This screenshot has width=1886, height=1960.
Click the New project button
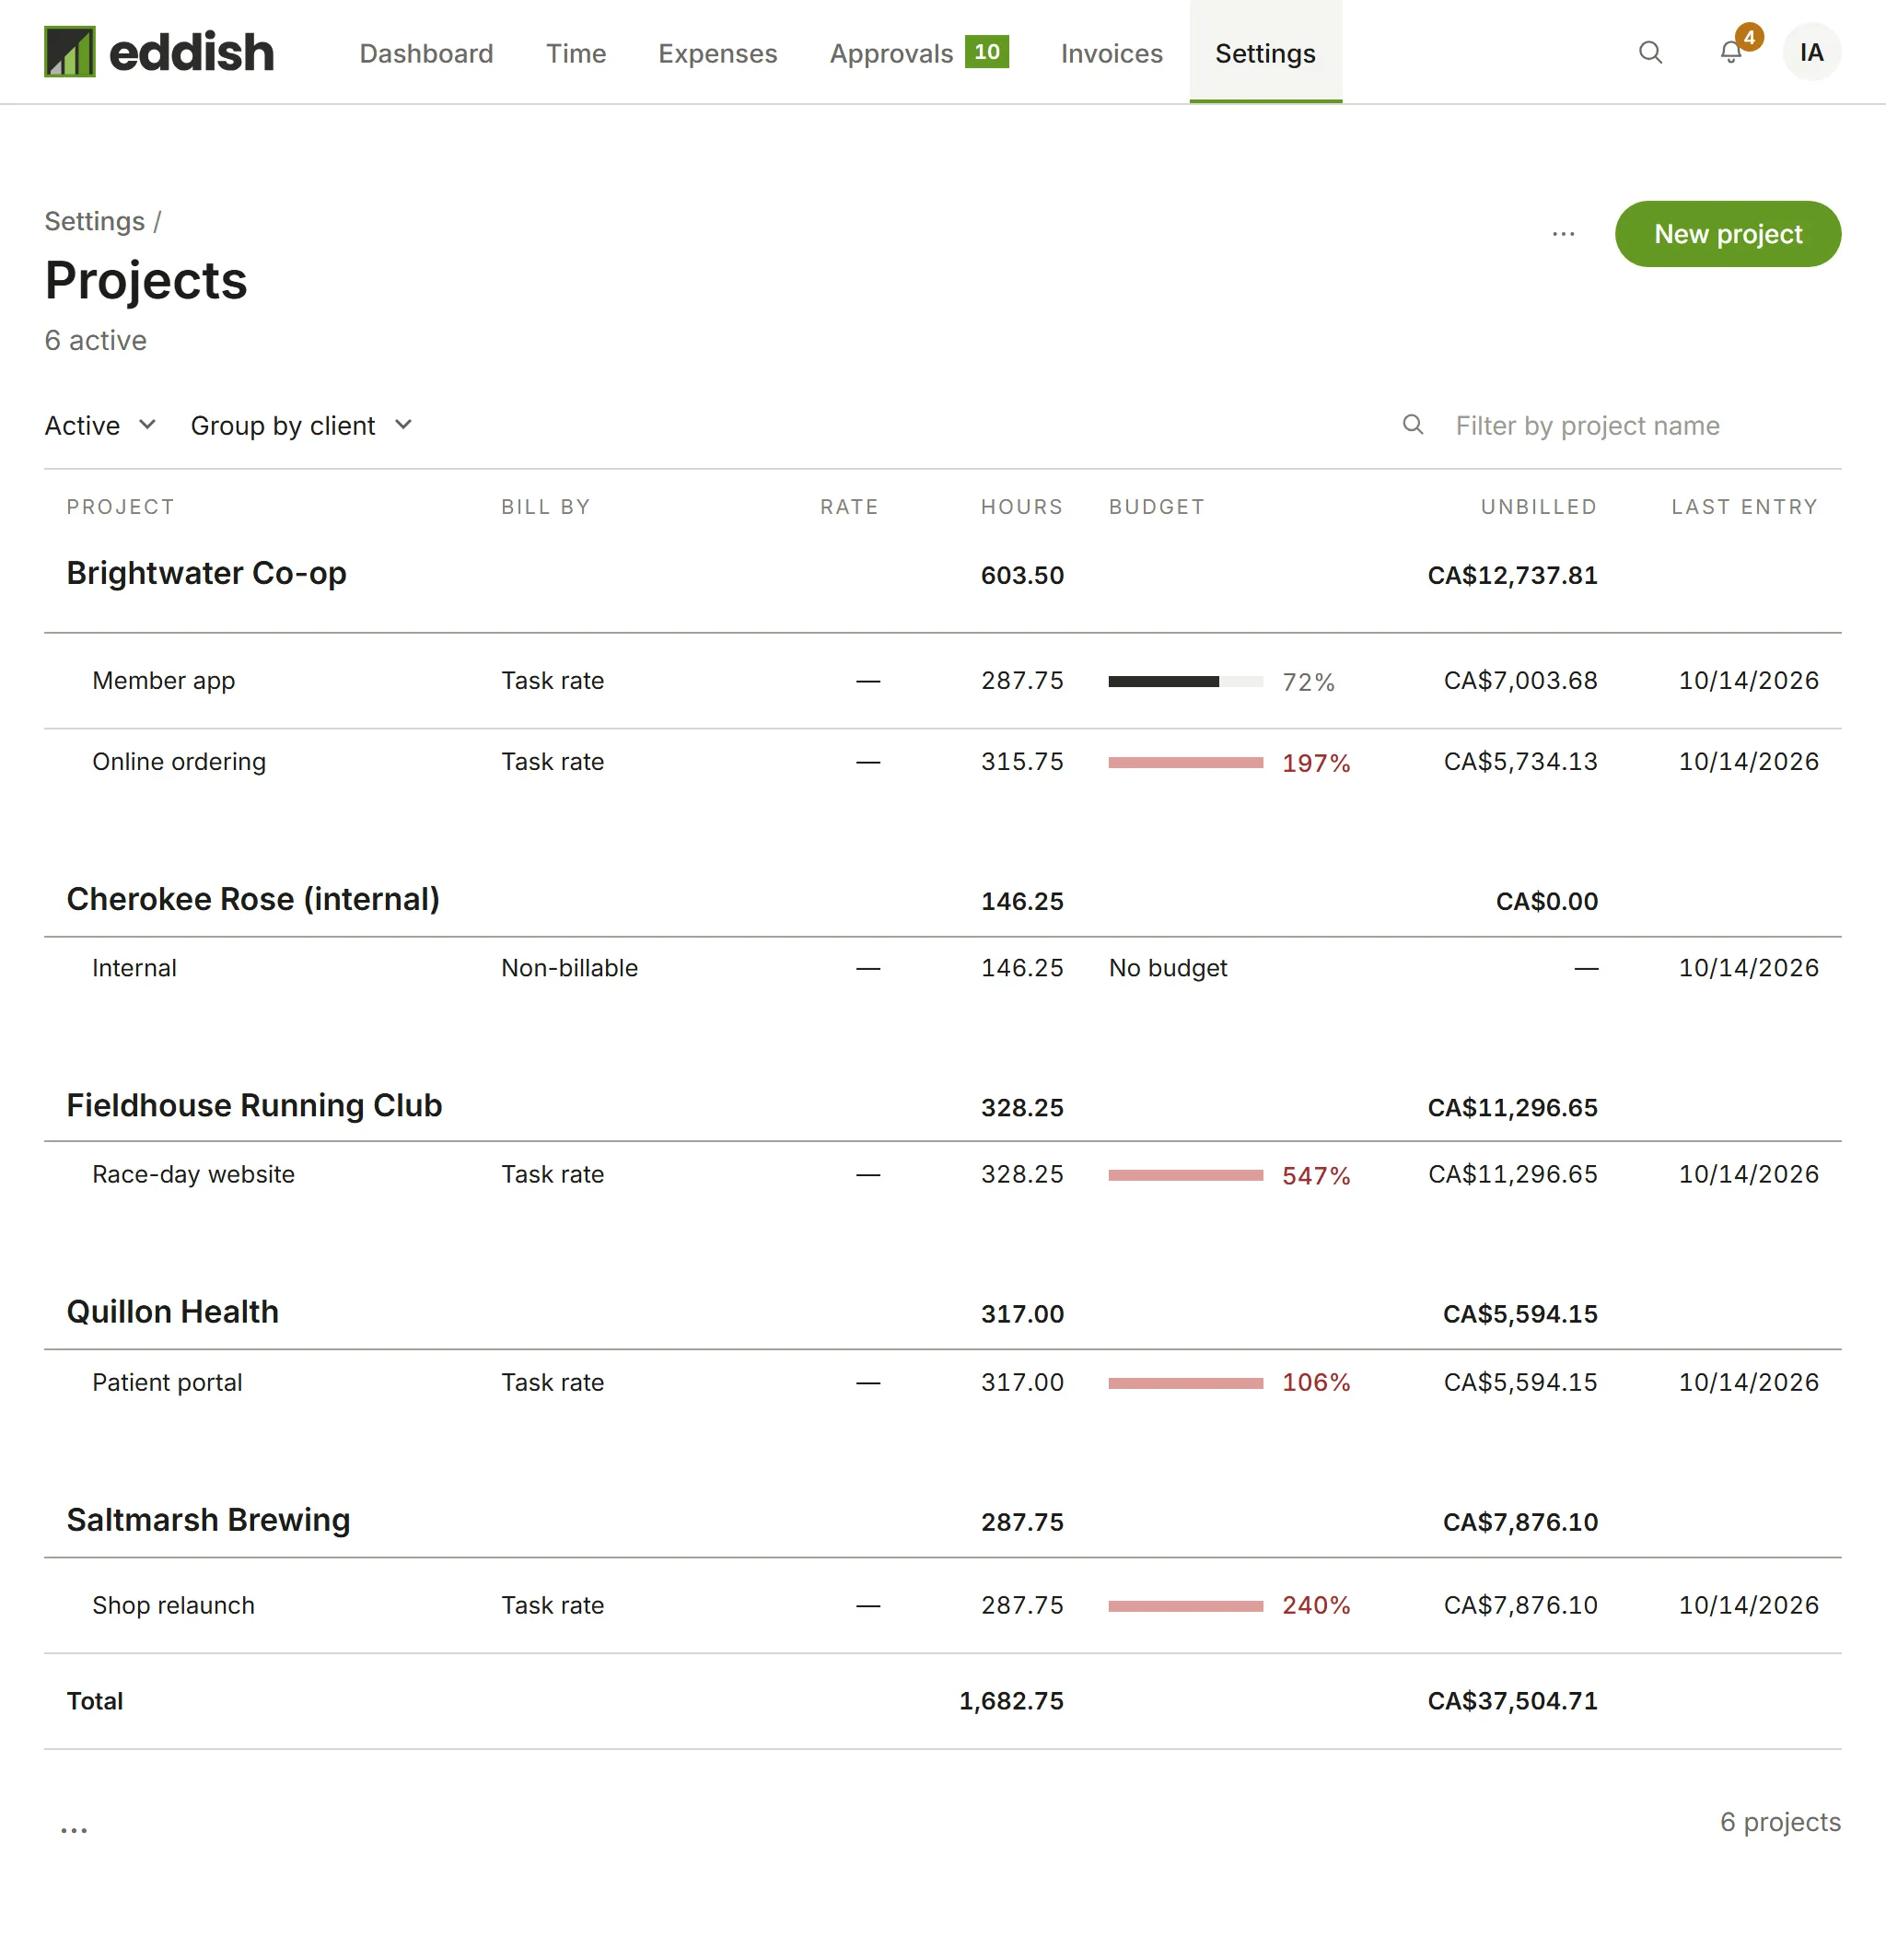click(x=1727, y=234)
